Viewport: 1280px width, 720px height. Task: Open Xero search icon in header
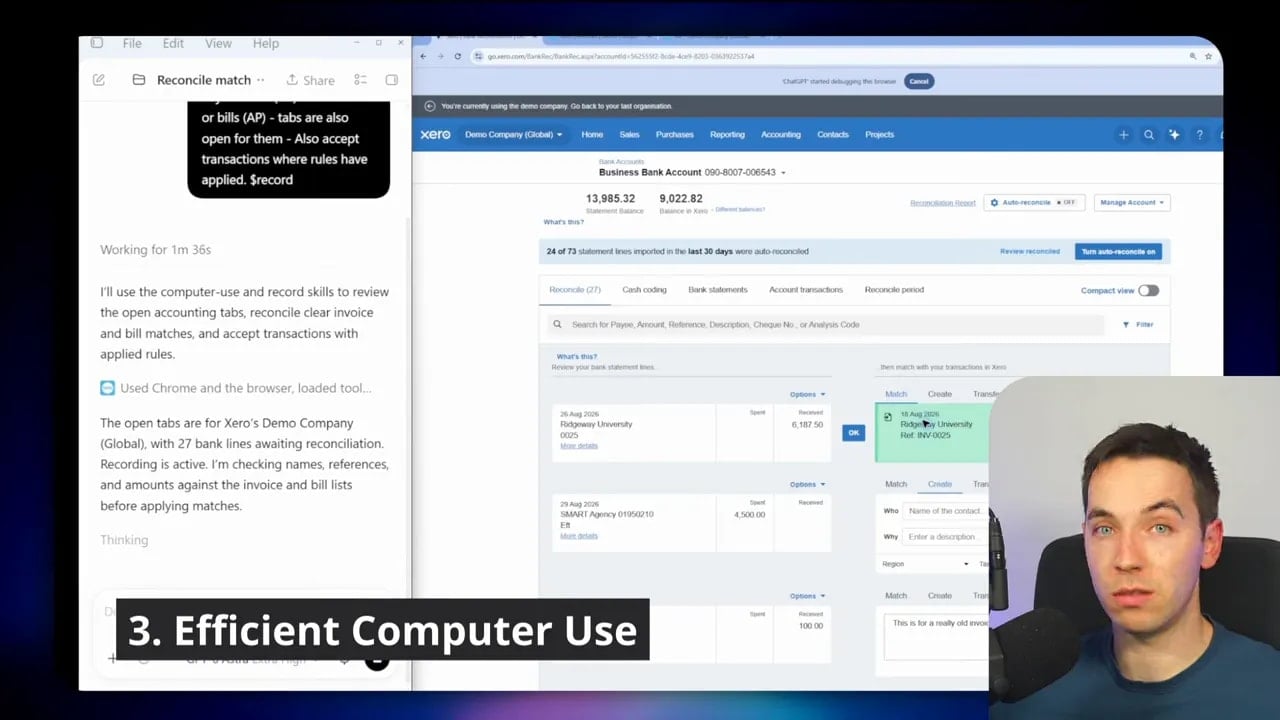pyautogui.click(x=1148, y=134)
